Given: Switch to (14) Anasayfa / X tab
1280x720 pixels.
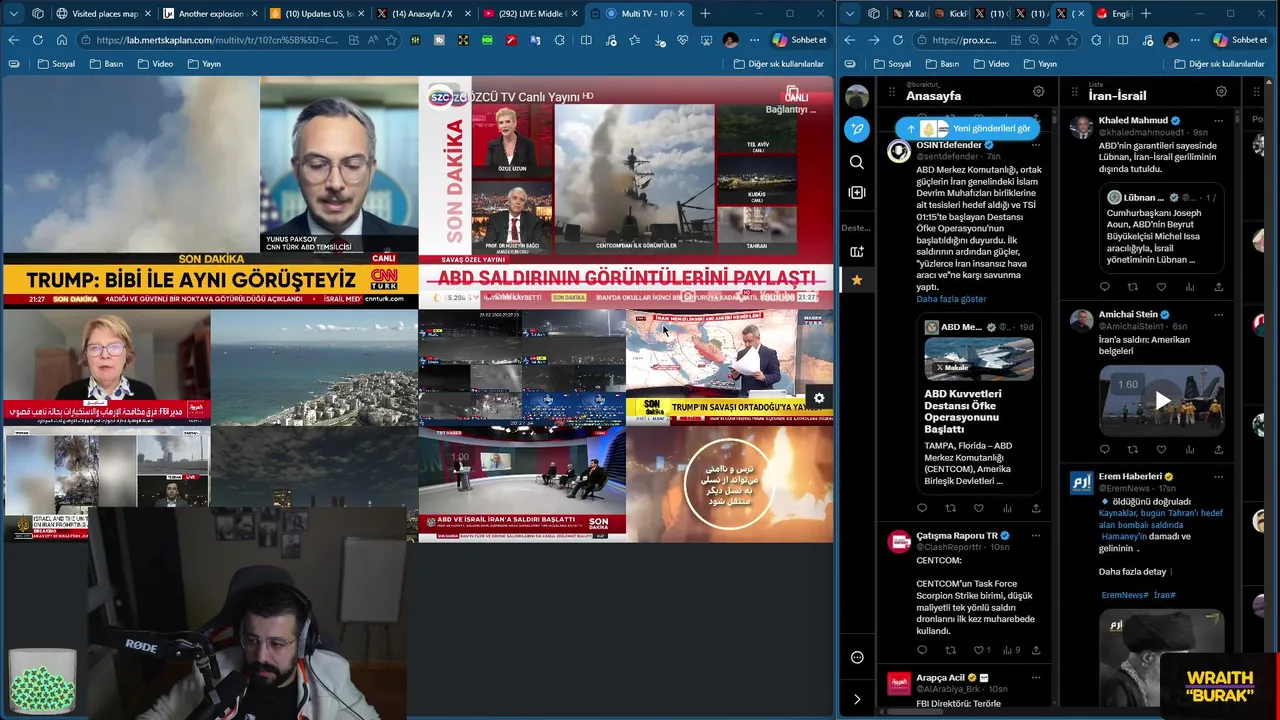Looking at the screenshot, I should [x=423, y=14].
